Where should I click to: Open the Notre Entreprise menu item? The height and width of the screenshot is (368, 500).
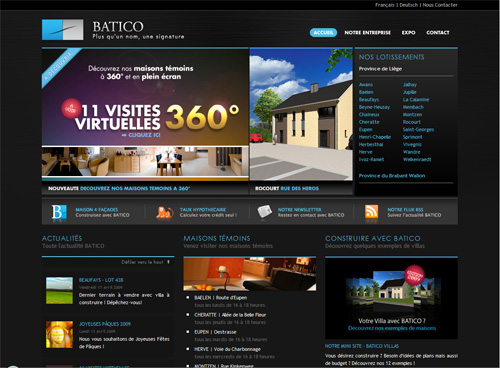click(x=367, y=32)
